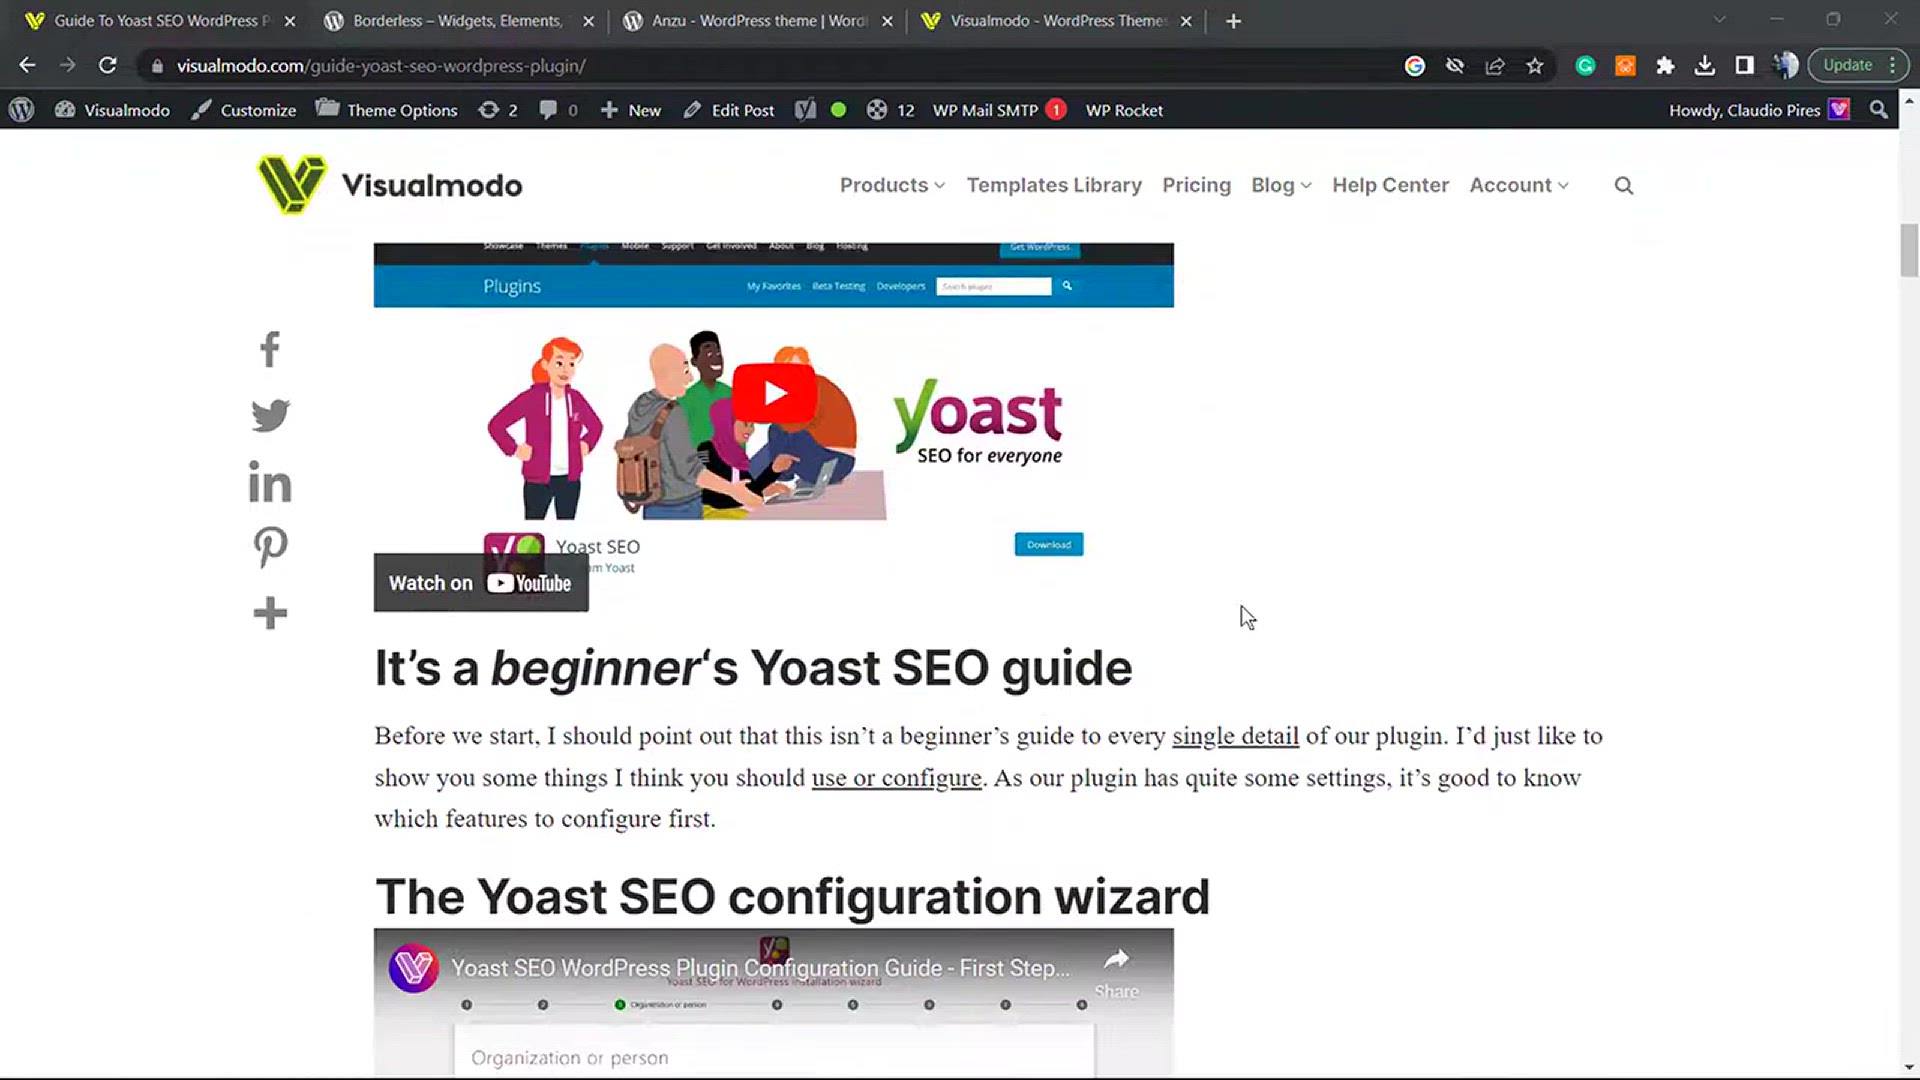
Task: Open WP Rocket menu
Action: pyautogui.click(x=1124, y=110)
